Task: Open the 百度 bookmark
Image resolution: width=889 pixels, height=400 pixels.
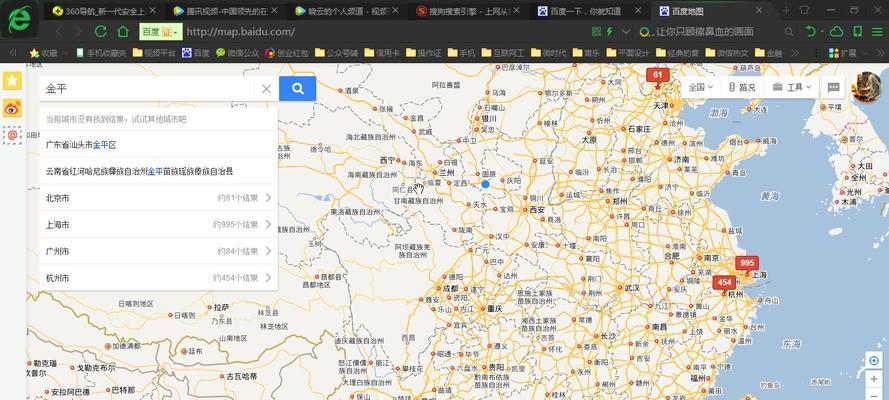Action: pyautogui.click(x=196, y=53)
